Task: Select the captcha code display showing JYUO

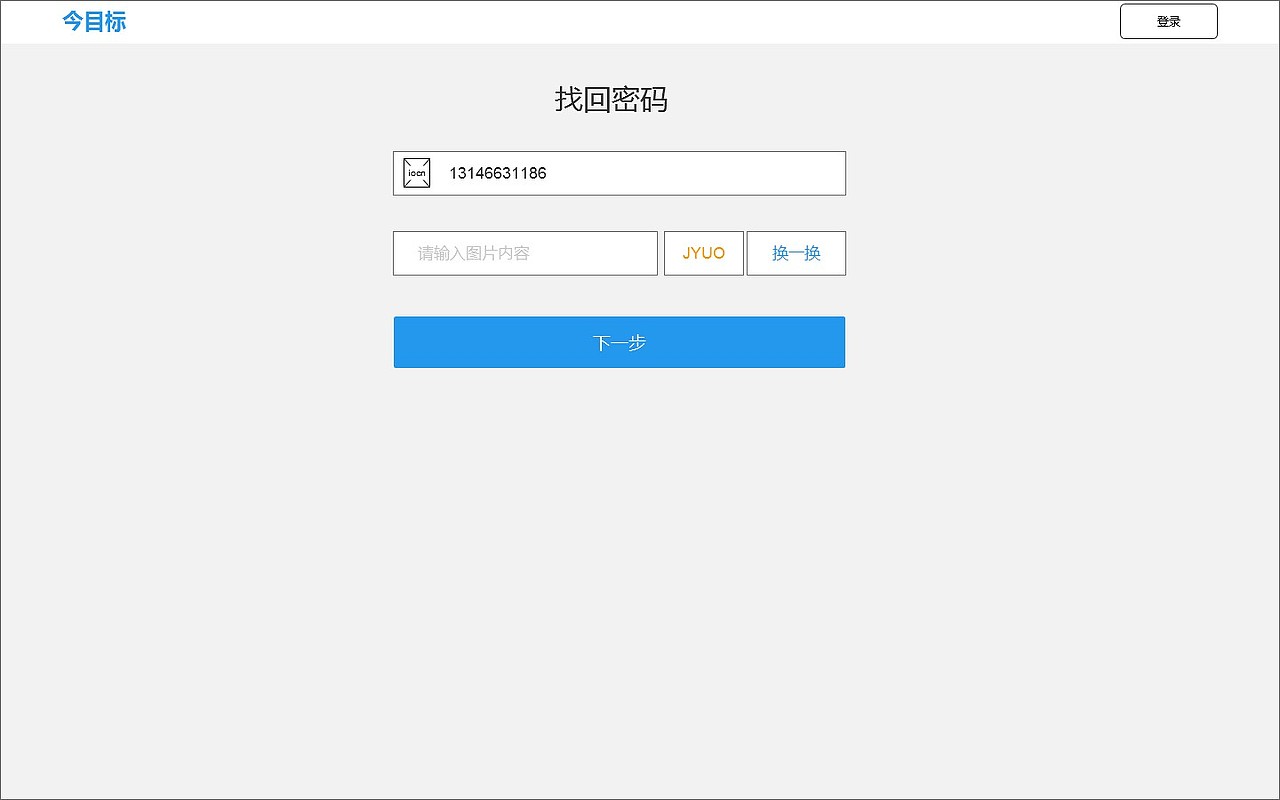Action: 704,253
